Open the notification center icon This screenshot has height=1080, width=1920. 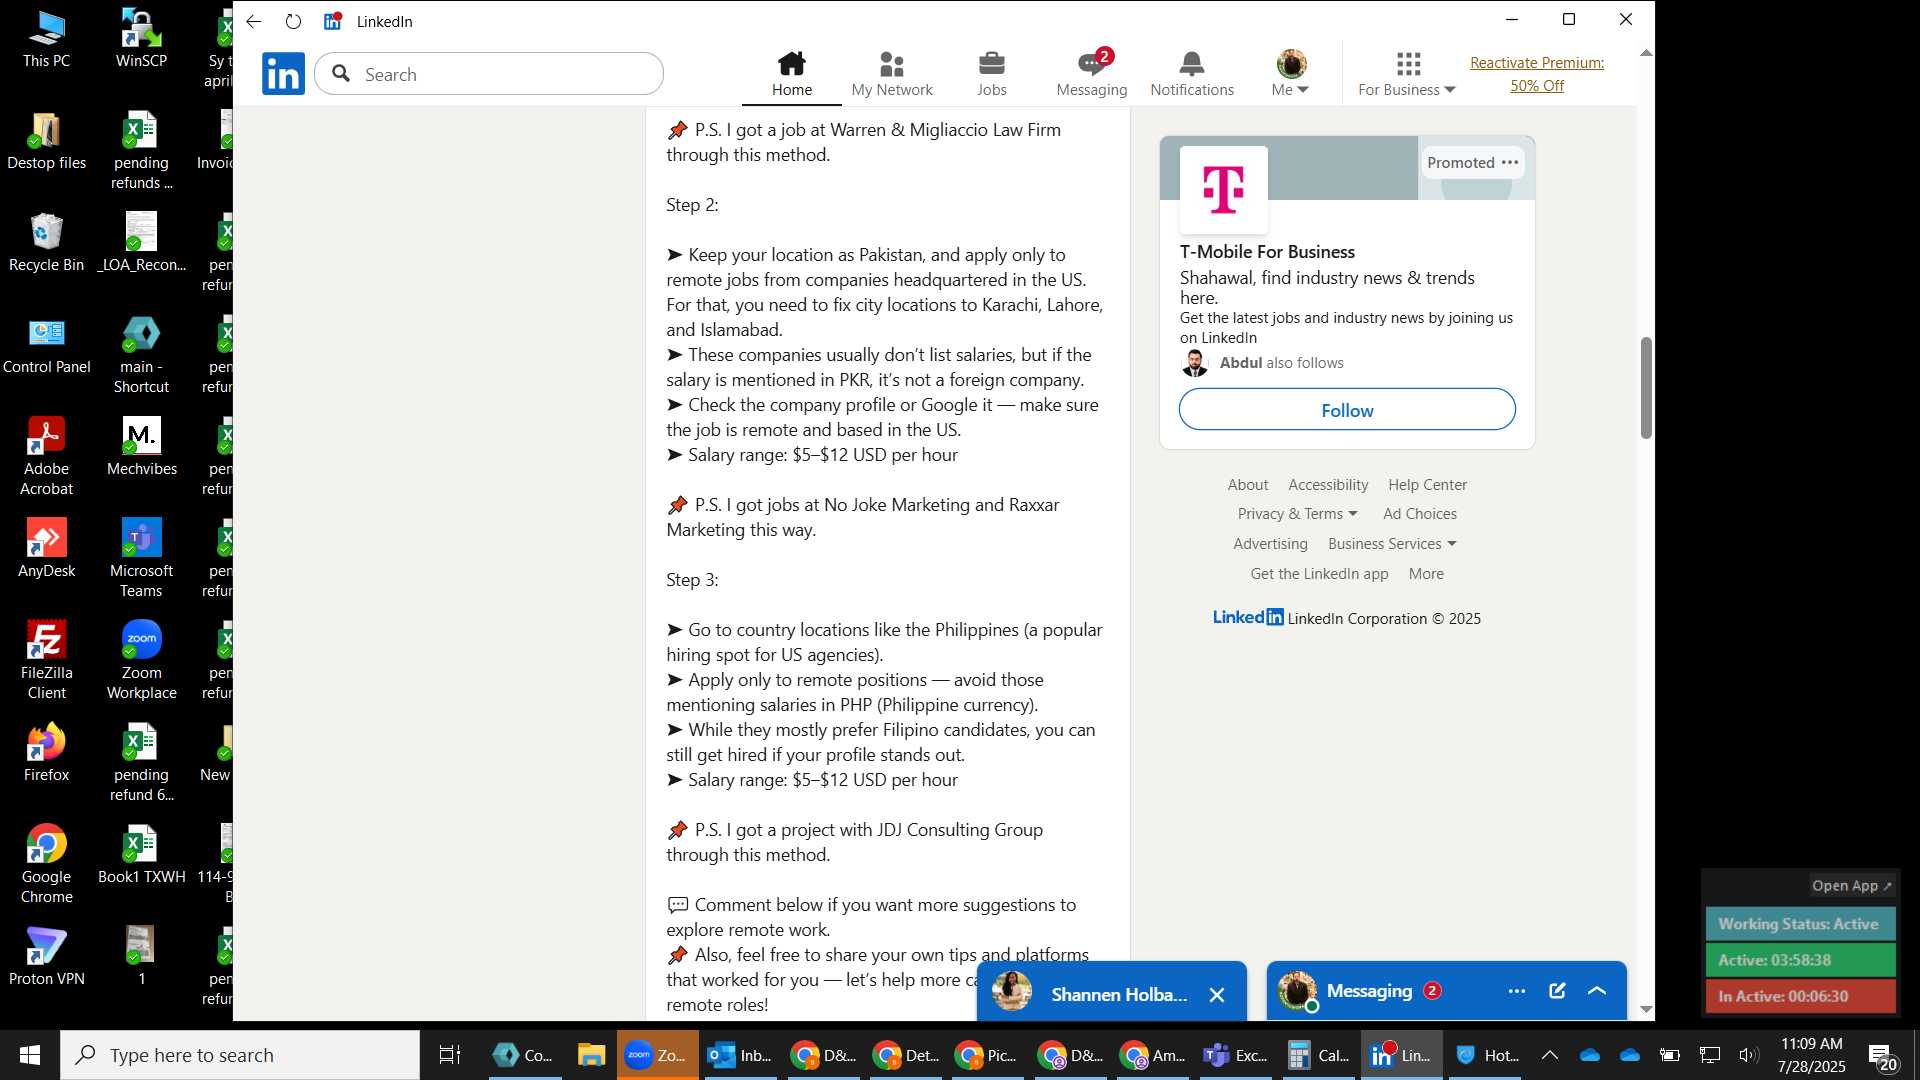[1883, 1057]
